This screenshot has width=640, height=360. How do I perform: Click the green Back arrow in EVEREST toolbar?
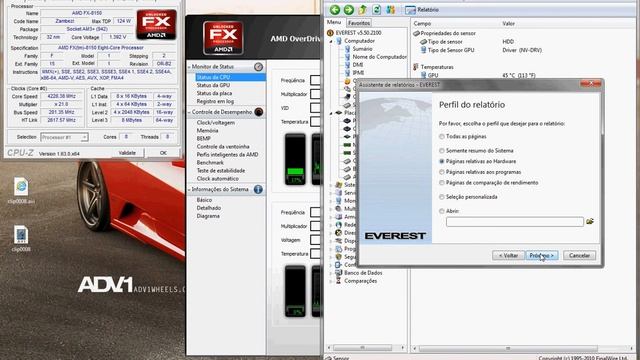click(335, 10)
